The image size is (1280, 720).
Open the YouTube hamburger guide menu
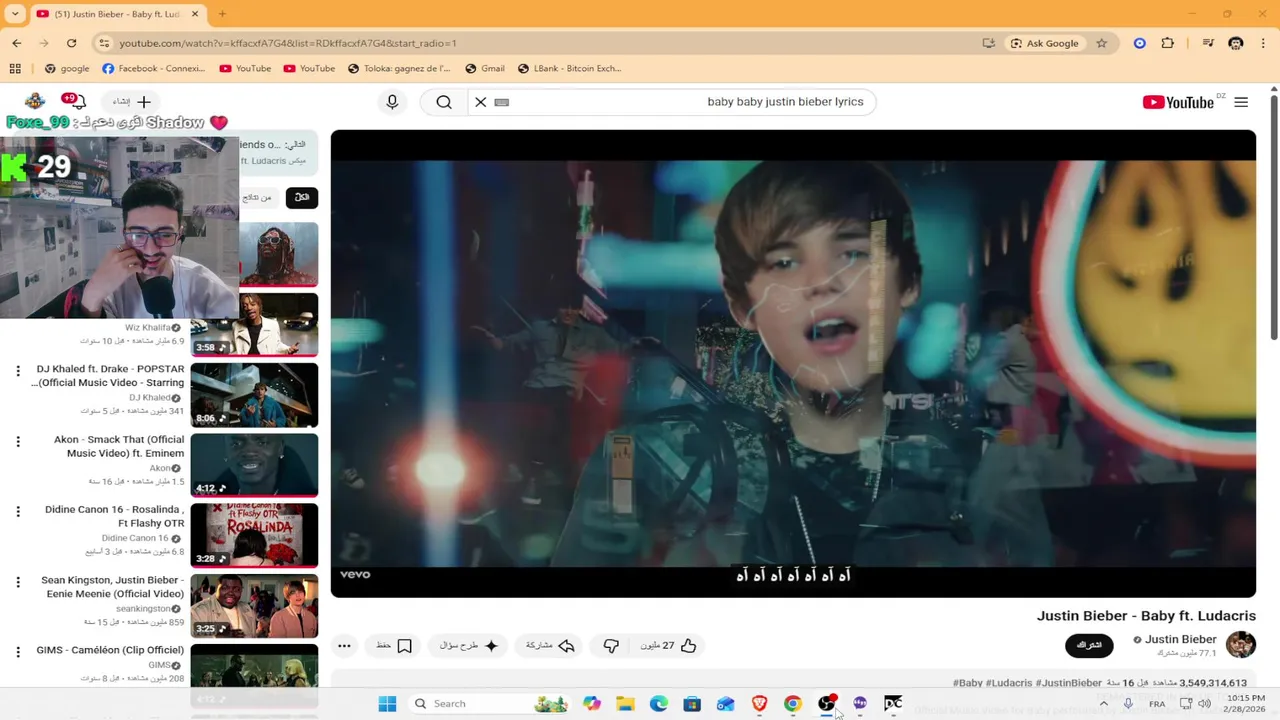pos(1241,102)
